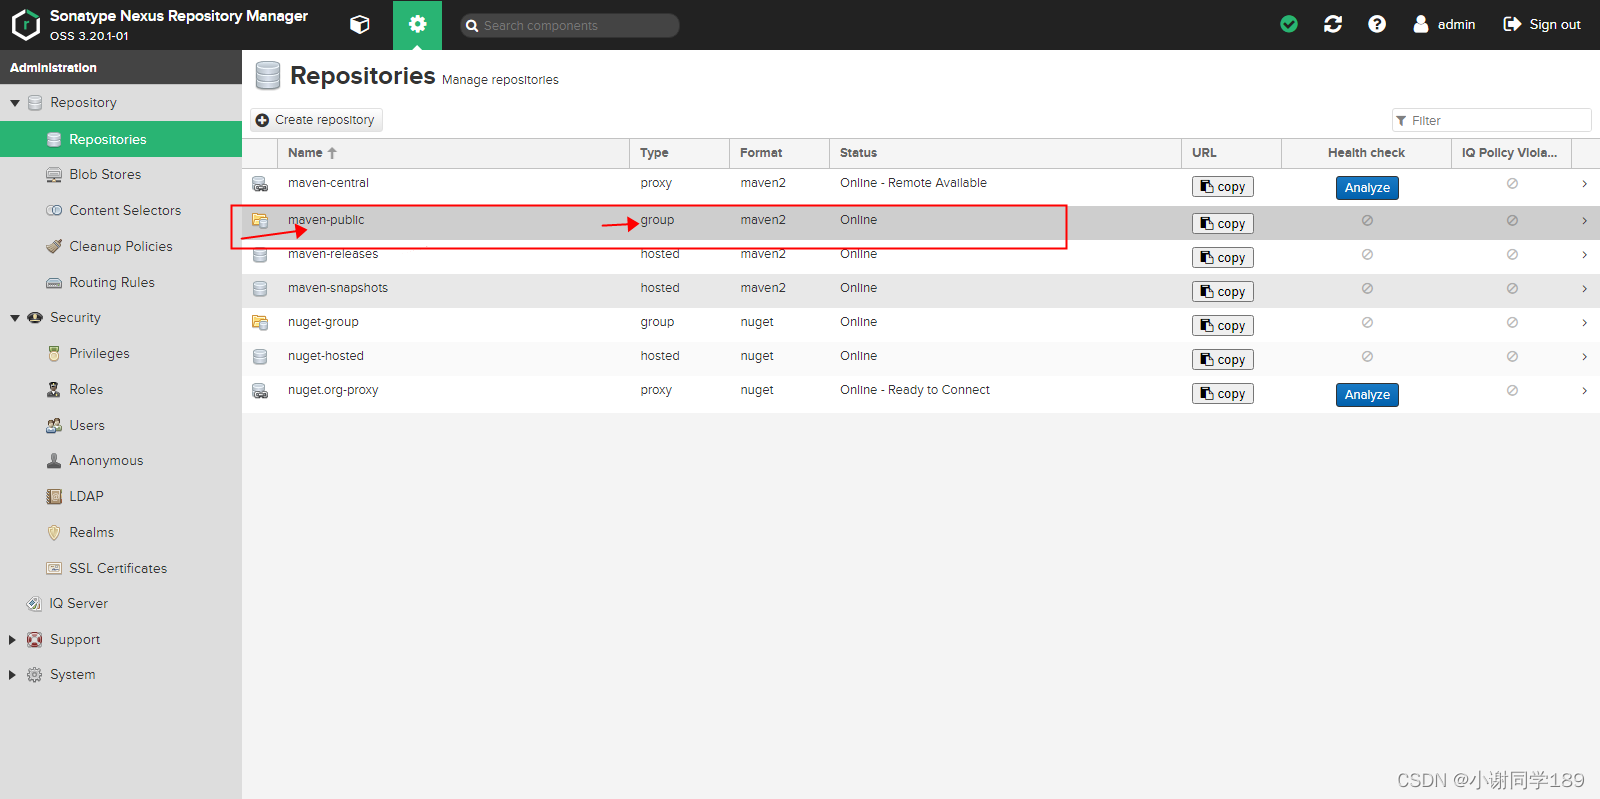This screenshot has width=1600, height=799.
Task: Expand the System tree section
Action: tap(13, 675)
